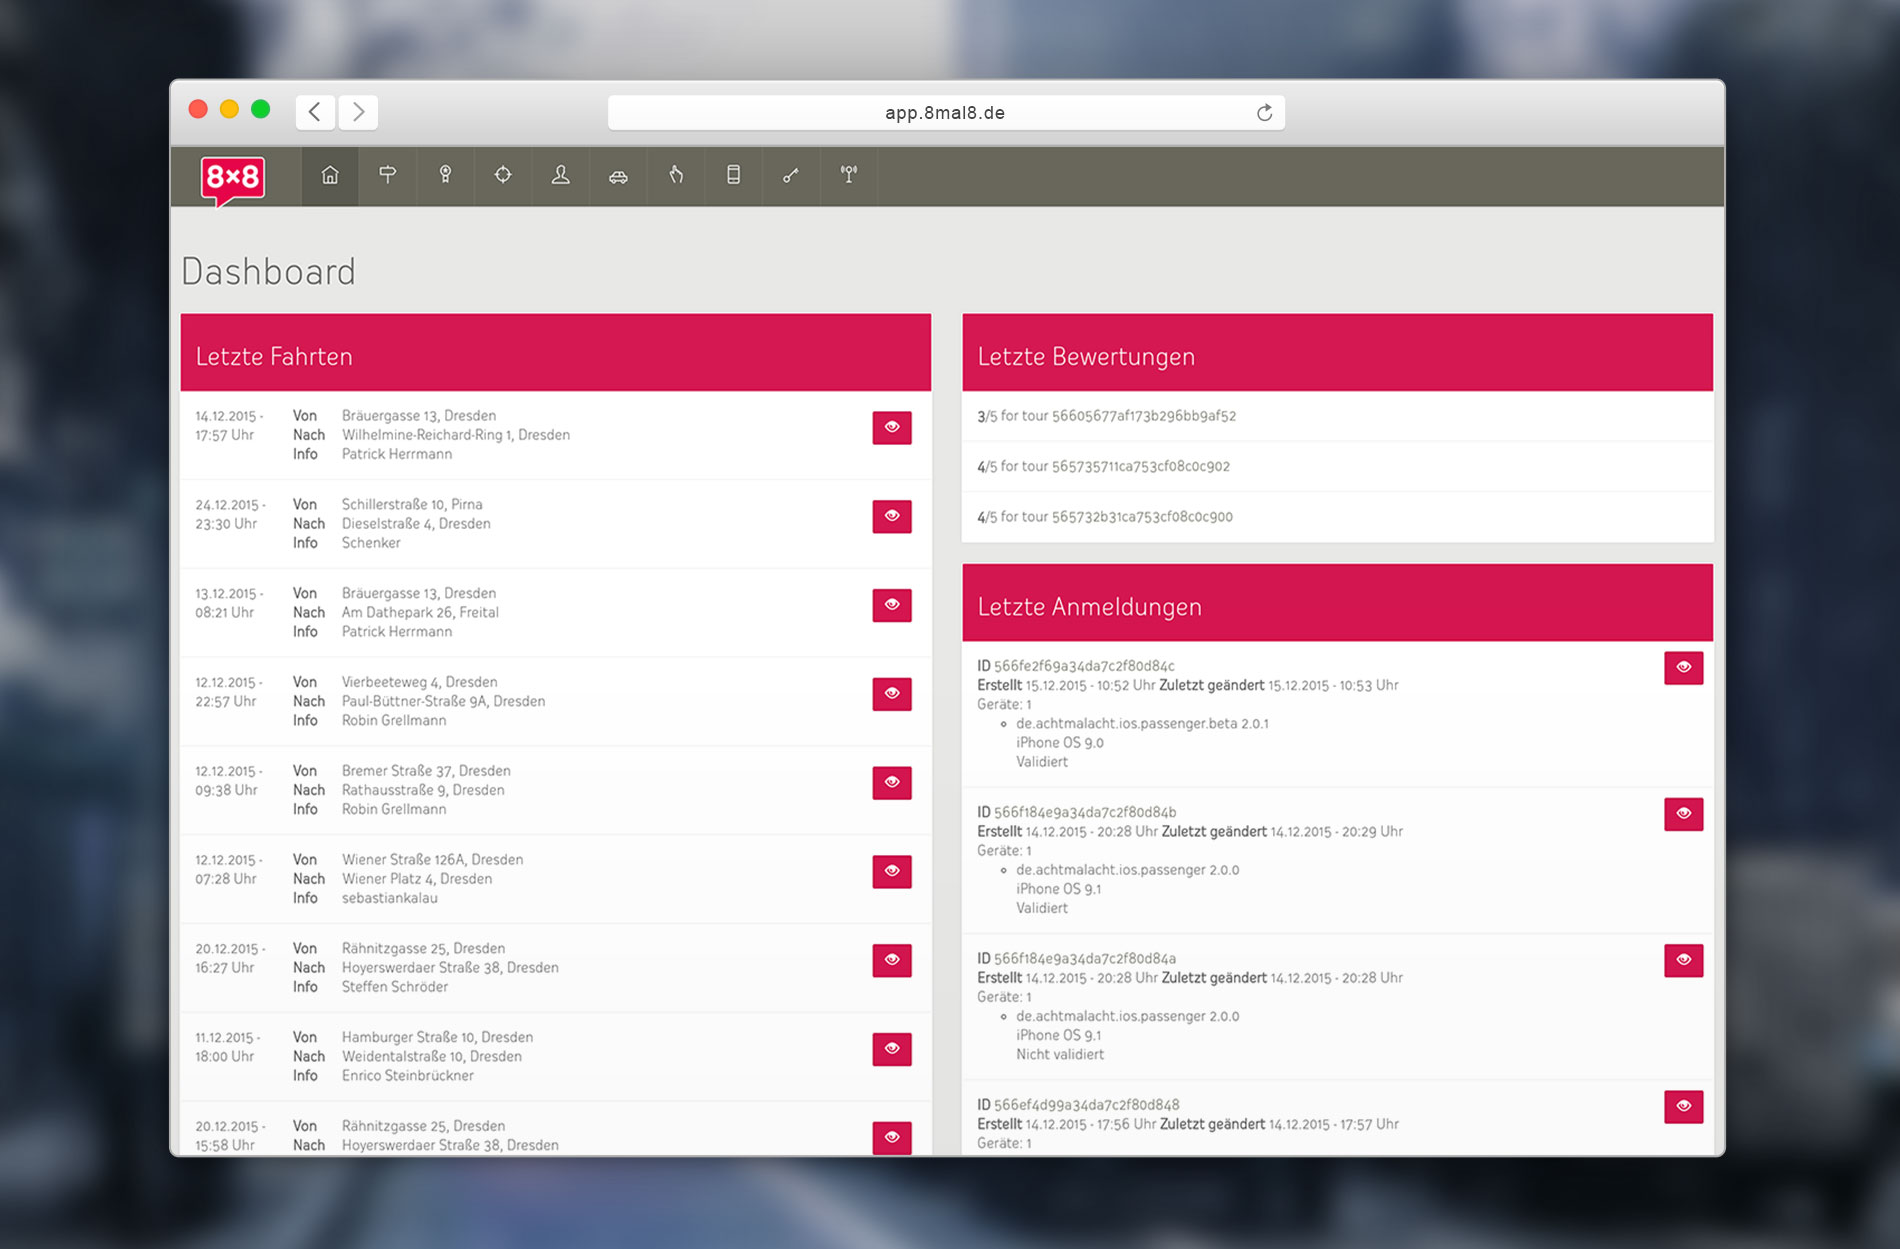Open the user profile icon
Screen dimensions: 1900x1249
tap(561, 176)
